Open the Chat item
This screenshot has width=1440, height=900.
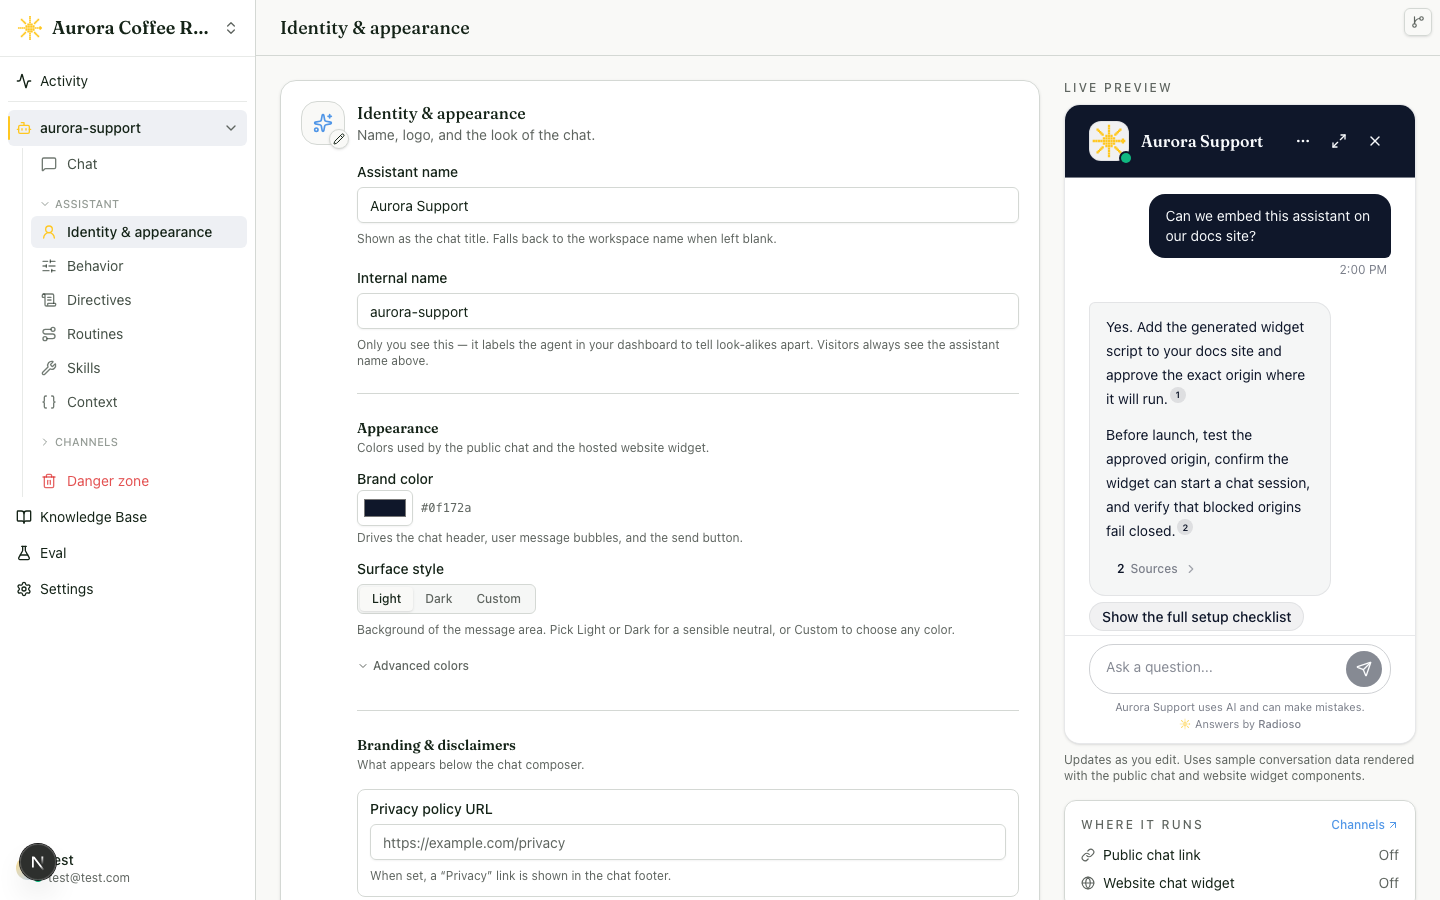click(139, 164)
